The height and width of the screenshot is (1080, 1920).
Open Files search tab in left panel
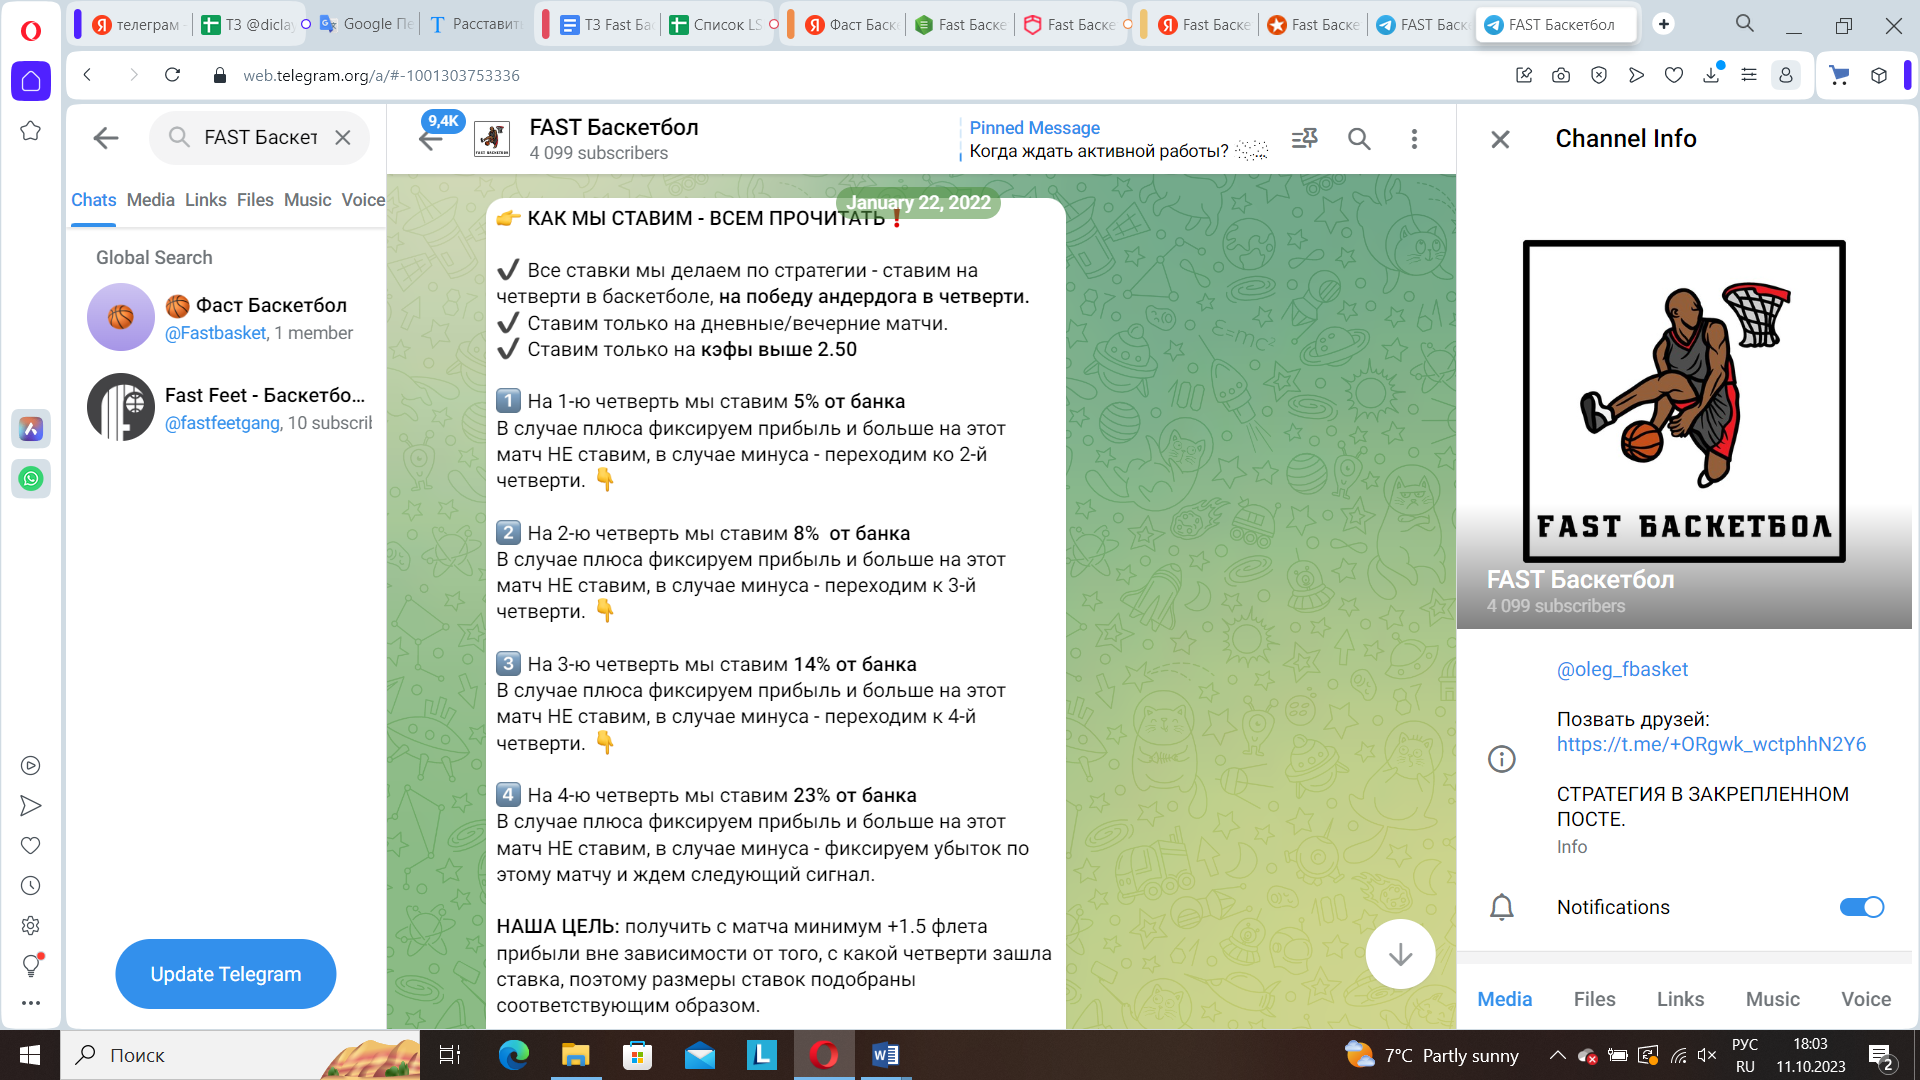coord(255,200)
